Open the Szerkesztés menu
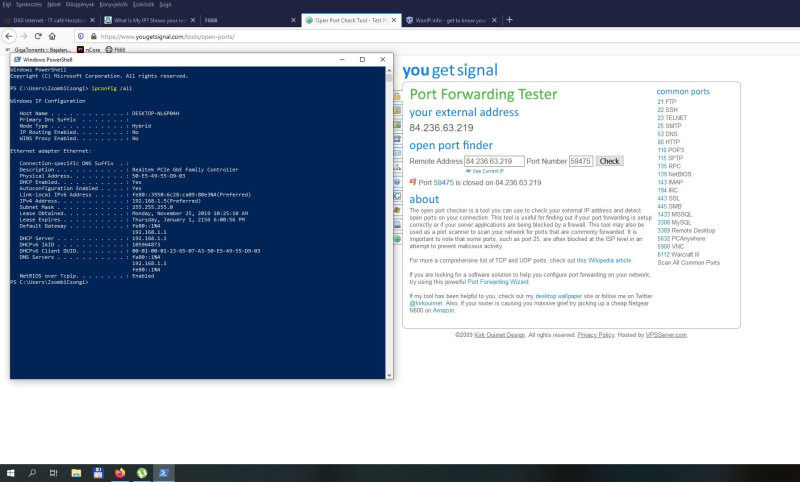Screen dimensions: 800x482 (29, 4)
